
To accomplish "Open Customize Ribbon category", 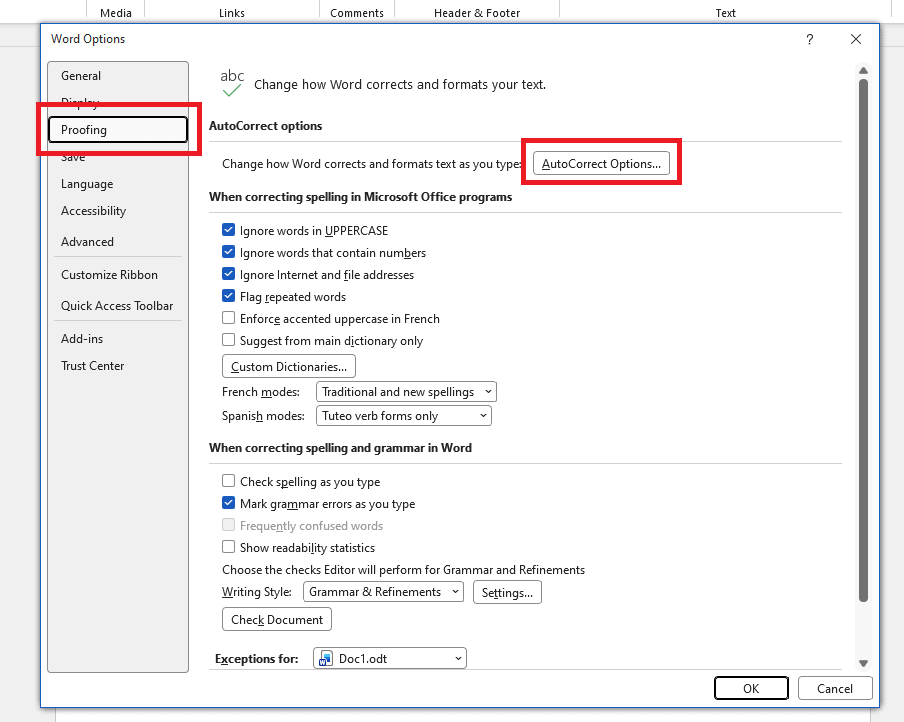I will 110,275.
